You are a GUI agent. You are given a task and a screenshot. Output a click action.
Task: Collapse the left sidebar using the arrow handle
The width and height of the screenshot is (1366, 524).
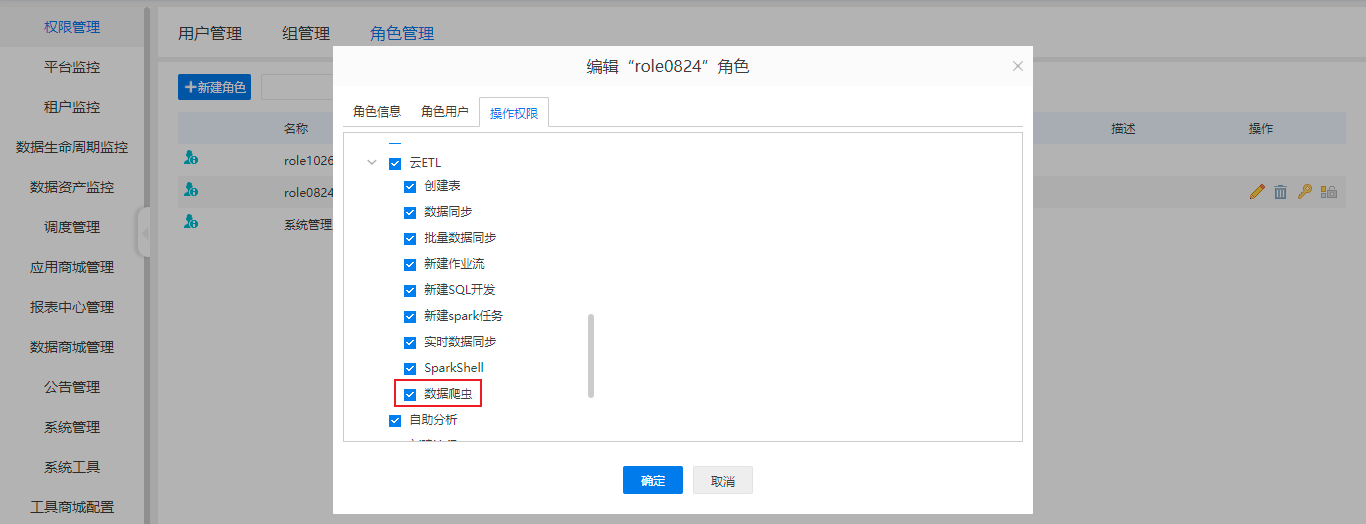144,232
